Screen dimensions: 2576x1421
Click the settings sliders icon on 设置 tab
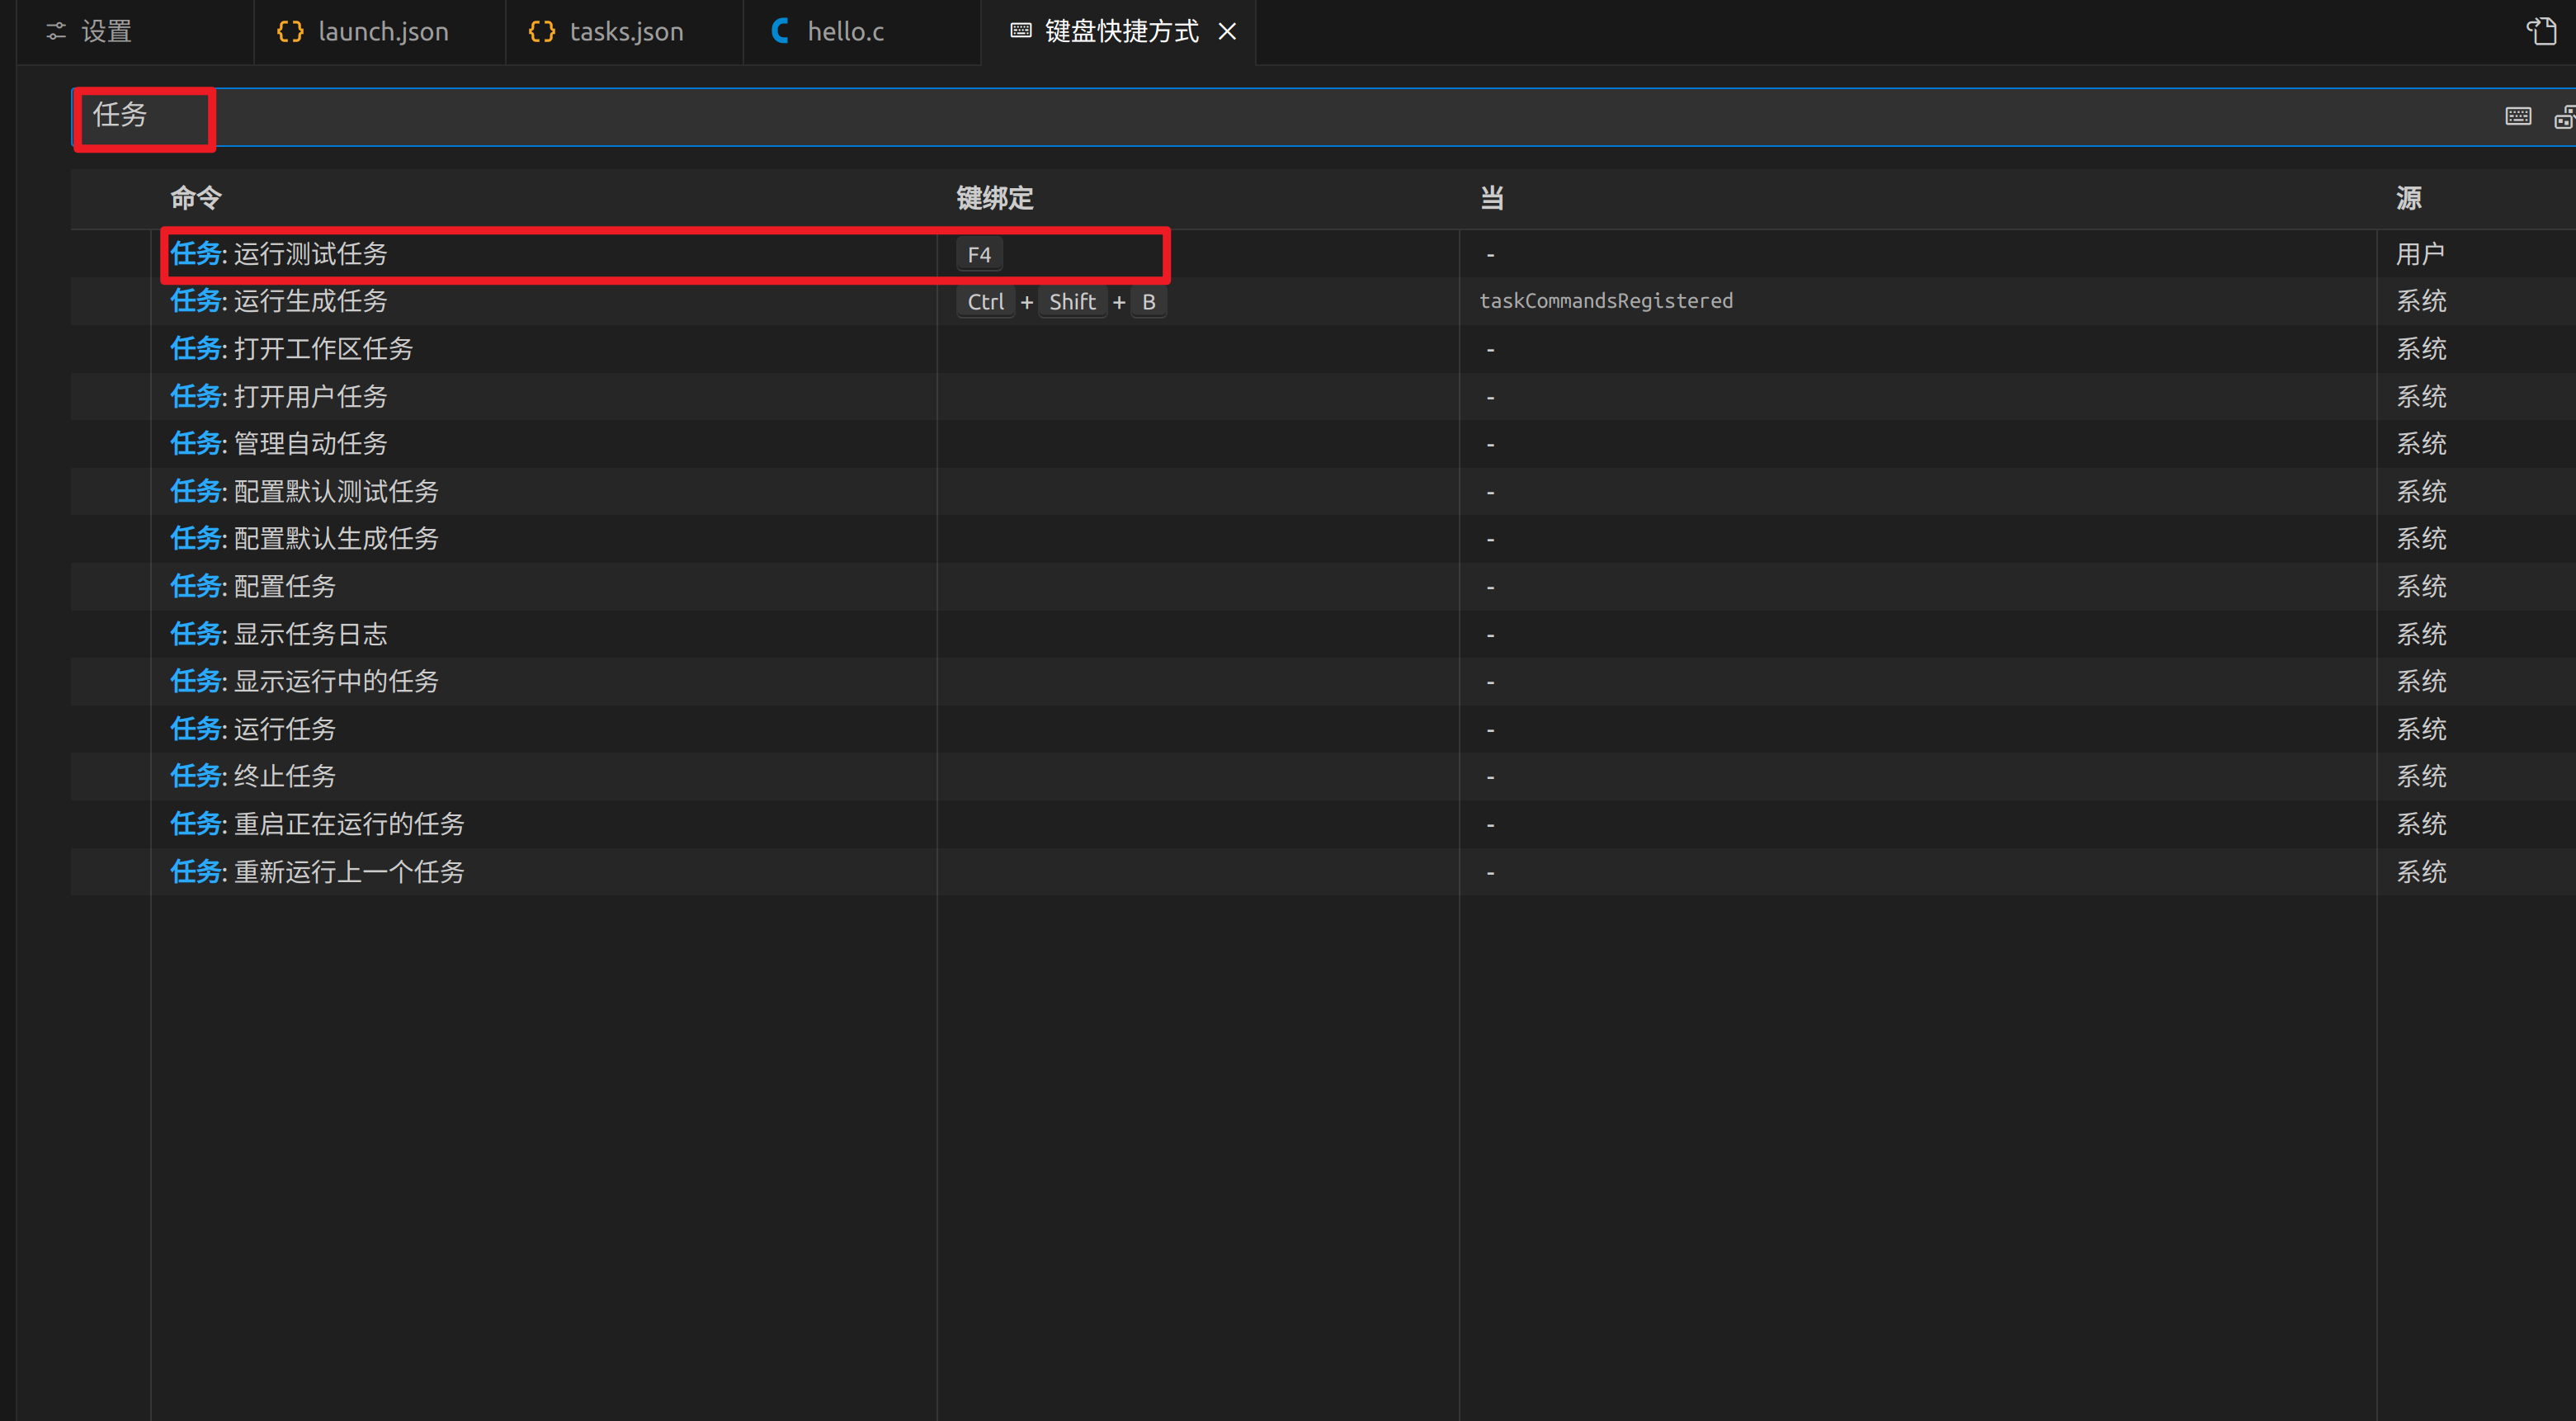(x=56, y=32)
